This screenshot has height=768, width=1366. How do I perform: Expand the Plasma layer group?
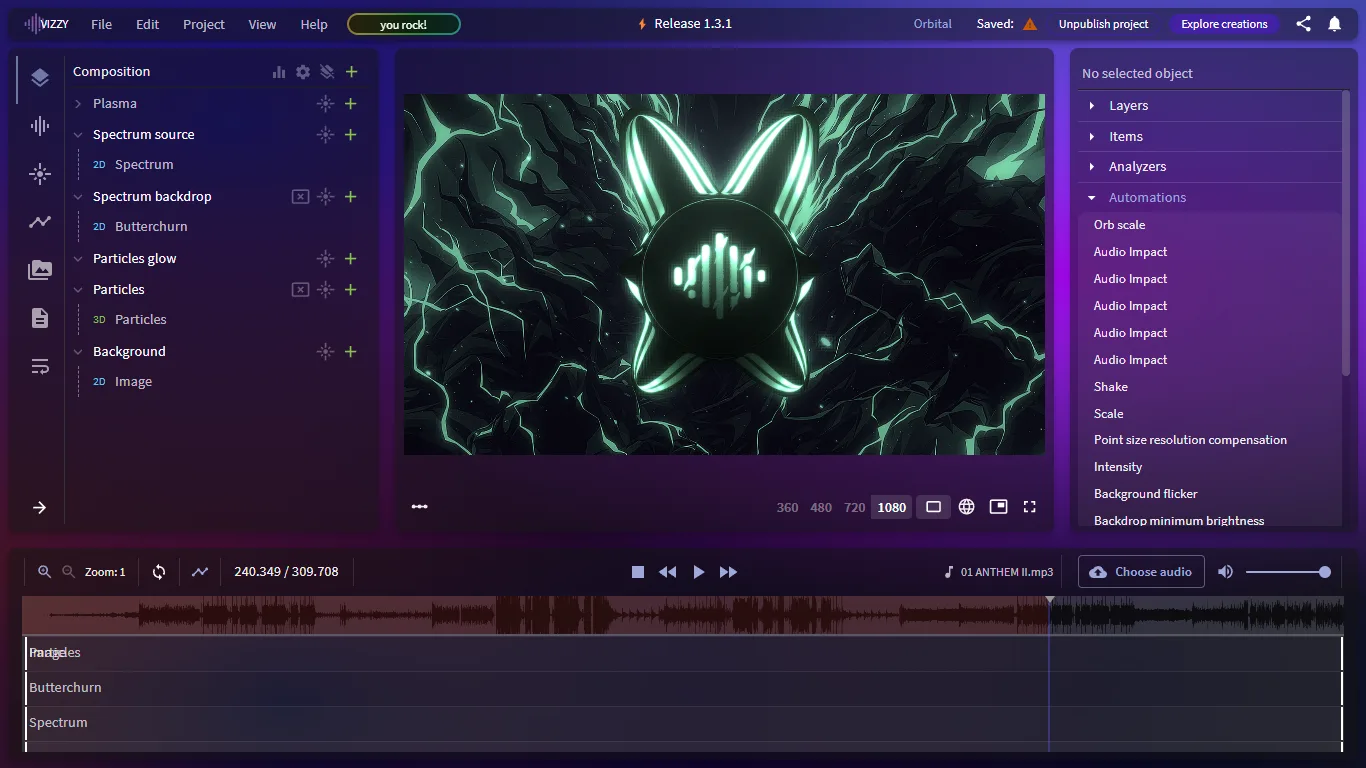[x=78, y=104]
